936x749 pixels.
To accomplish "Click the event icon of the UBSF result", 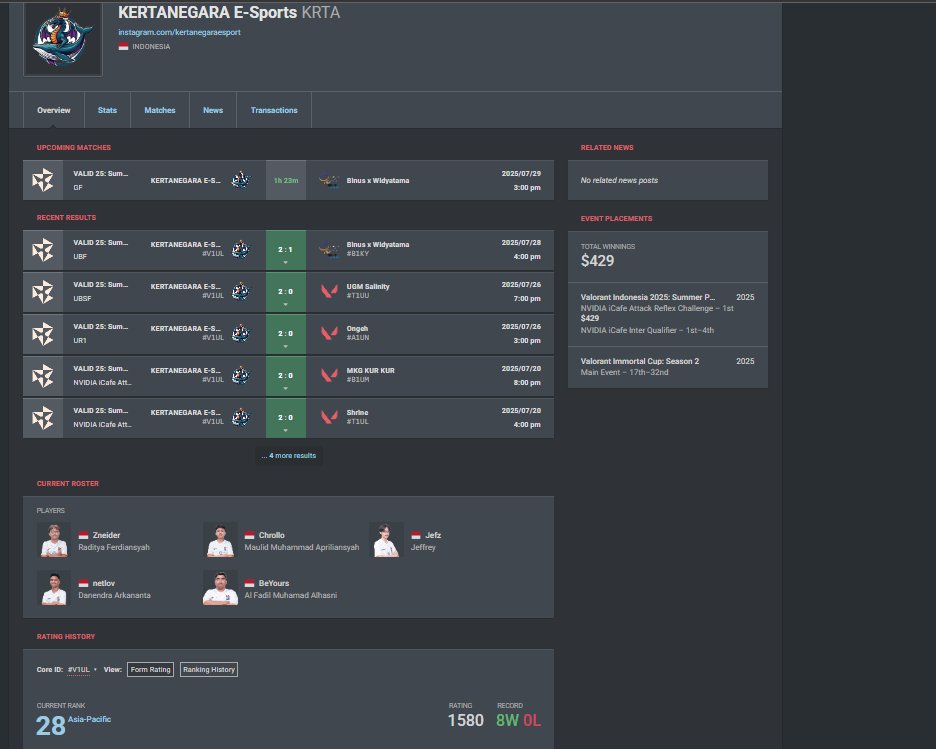I will pyautogui.click(x=43, y=292).
